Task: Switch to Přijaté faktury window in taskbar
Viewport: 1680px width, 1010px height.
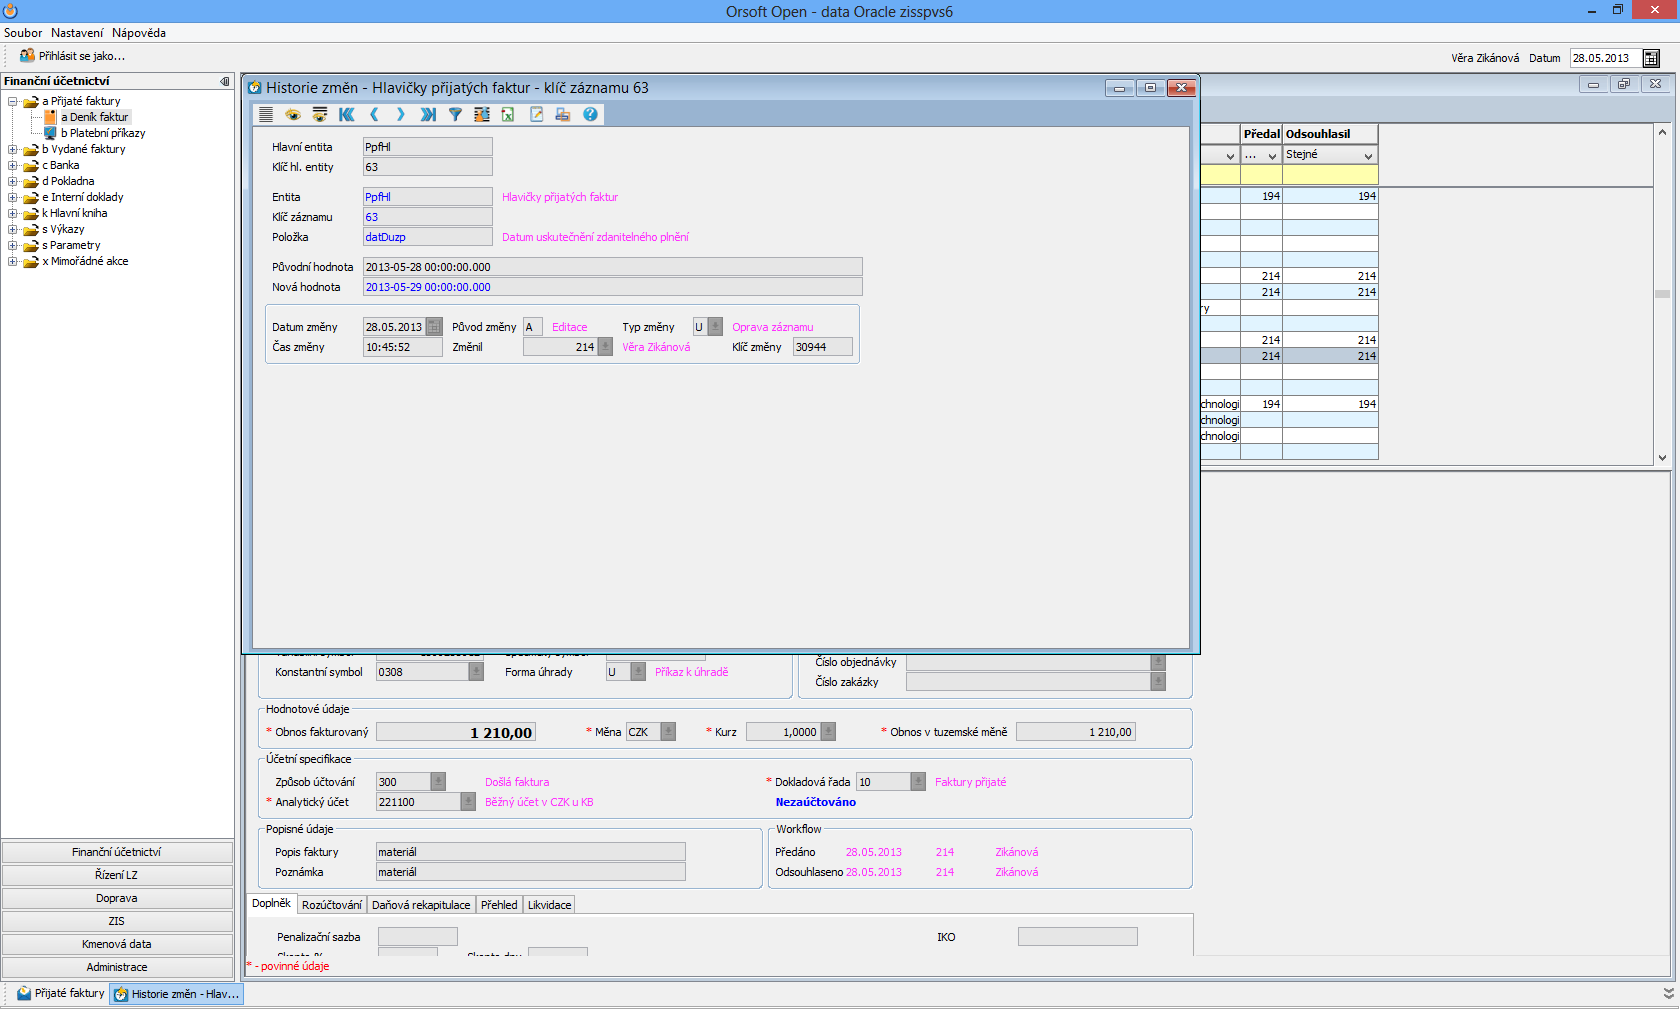Action: tap(60, 994)
